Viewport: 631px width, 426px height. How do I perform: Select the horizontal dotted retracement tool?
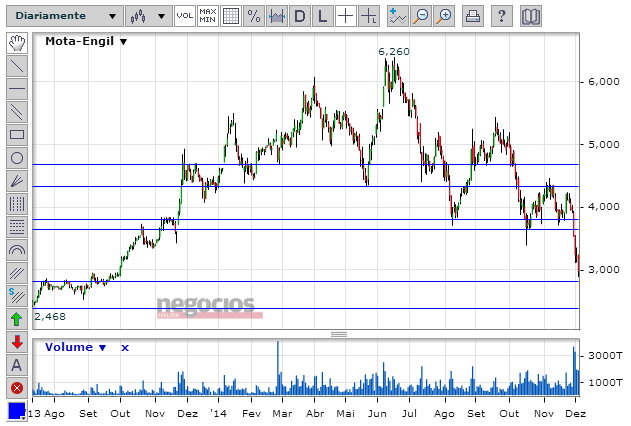tap(17, 227)
